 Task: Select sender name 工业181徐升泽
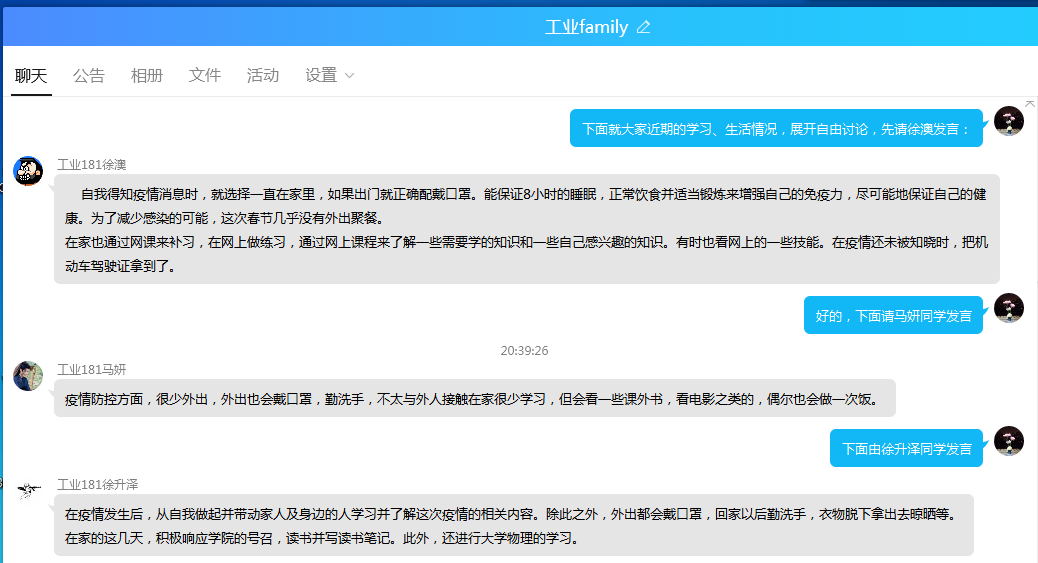point(97,485)
